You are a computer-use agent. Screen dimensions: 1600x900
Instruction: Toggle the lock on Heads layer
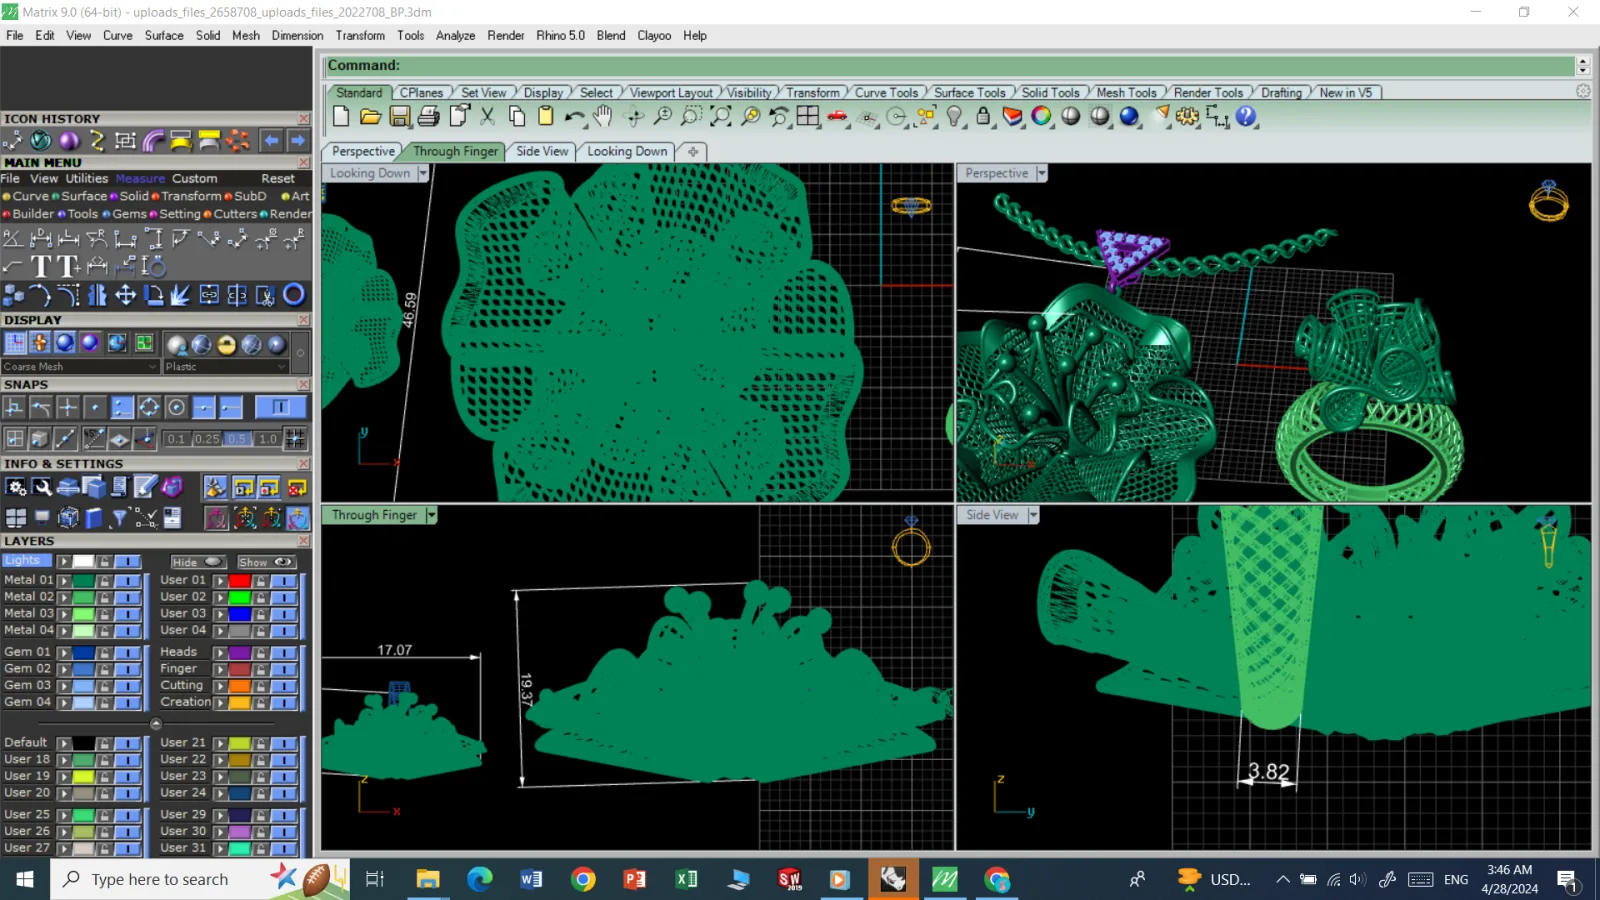point(260,652)
